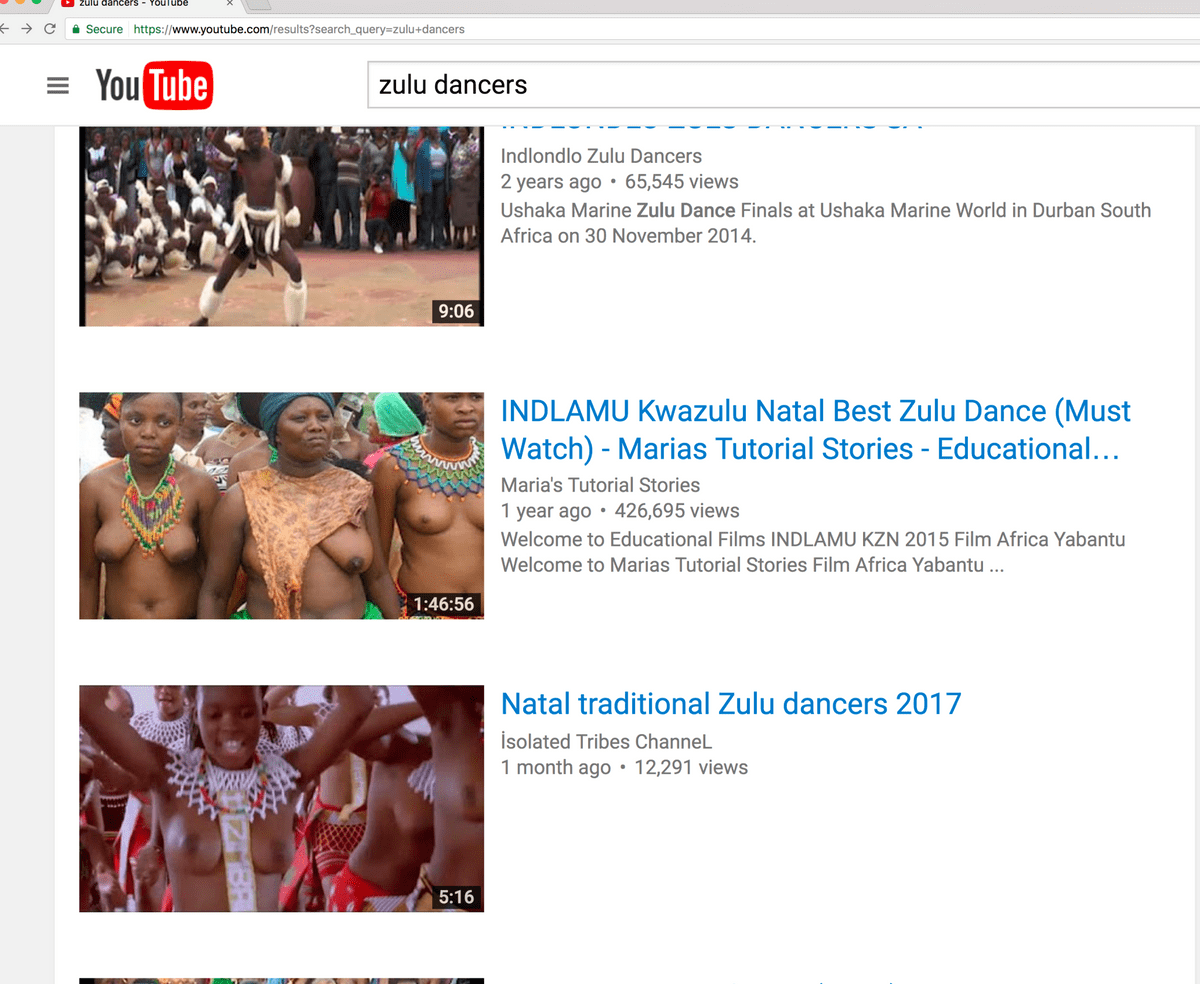
Task: Close the 'zulu dancers - YouTube' tab
Action: (x=229, y=3)
